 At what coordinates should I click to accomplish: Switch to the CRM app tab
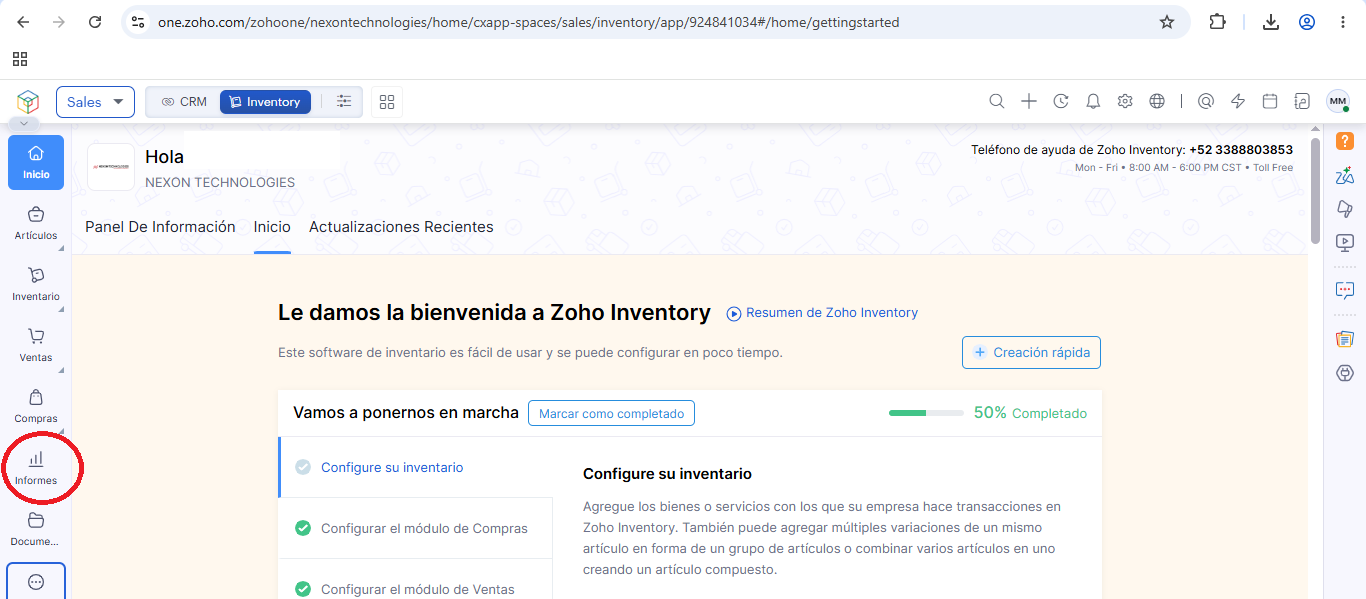pyautogui.click(x=184, y=102)
